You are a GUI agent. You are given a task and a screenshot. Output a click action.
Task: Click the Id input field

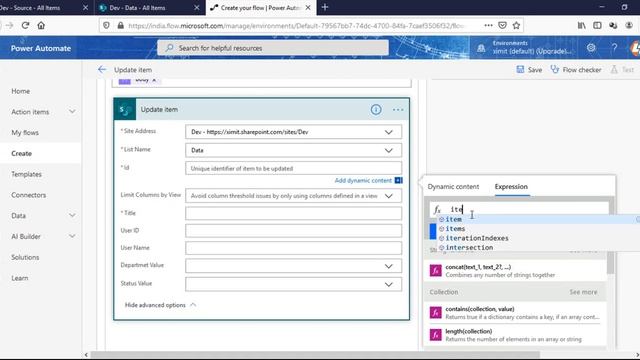coord(293,168)
